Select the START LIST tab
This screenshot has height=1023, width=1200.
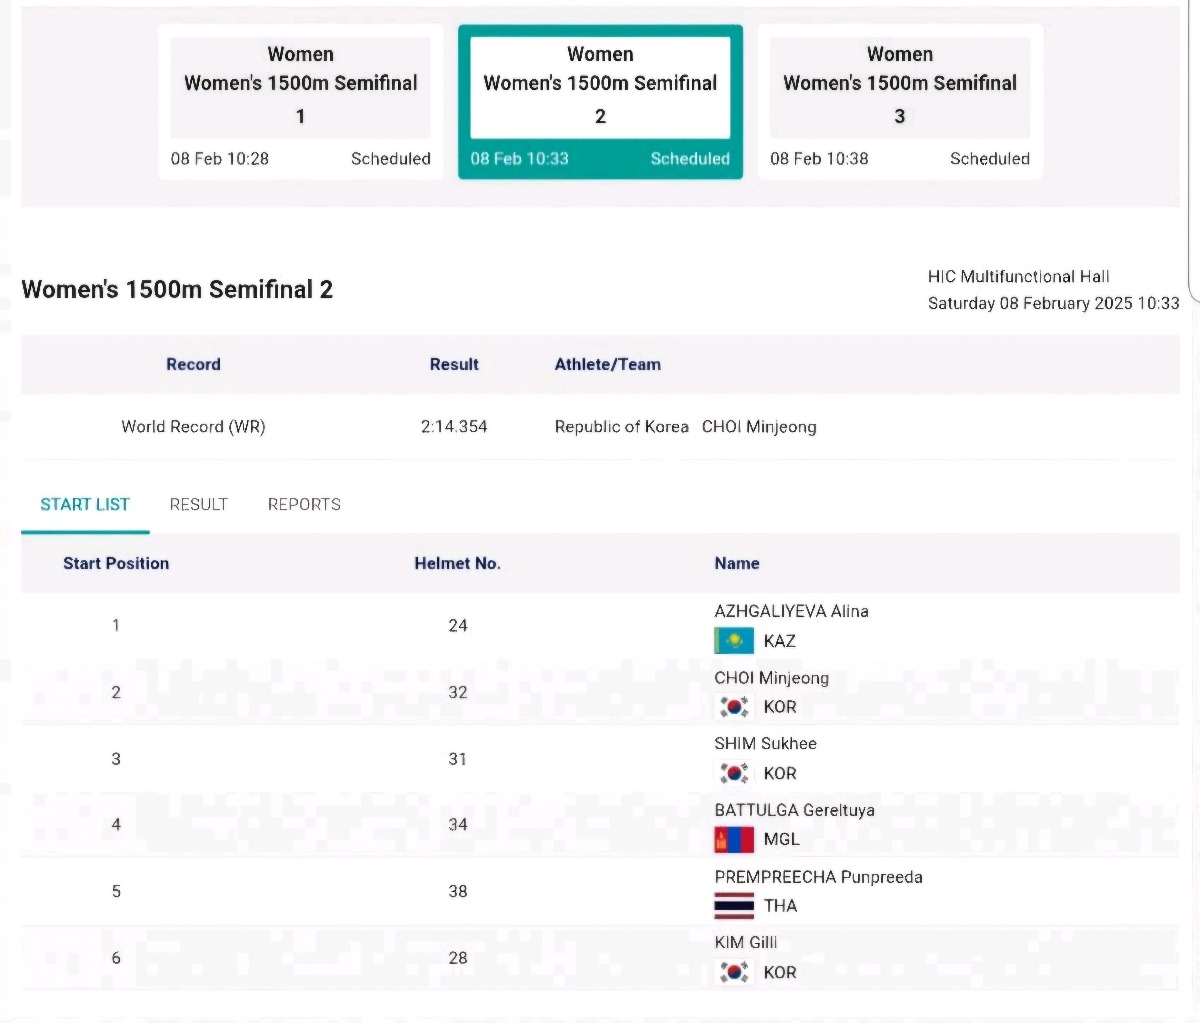85,505
